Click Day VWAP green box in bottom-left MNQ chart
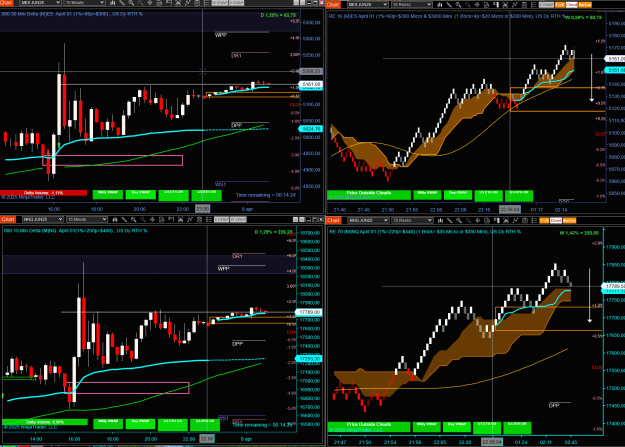The width and height of the screenshot is (625, 447). point(140,424)
